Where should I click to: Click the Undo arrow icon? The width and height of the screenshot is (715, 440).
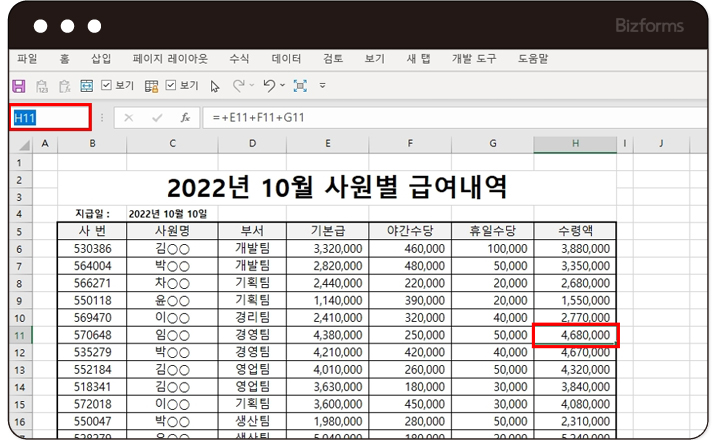click(x=269, y=86)
